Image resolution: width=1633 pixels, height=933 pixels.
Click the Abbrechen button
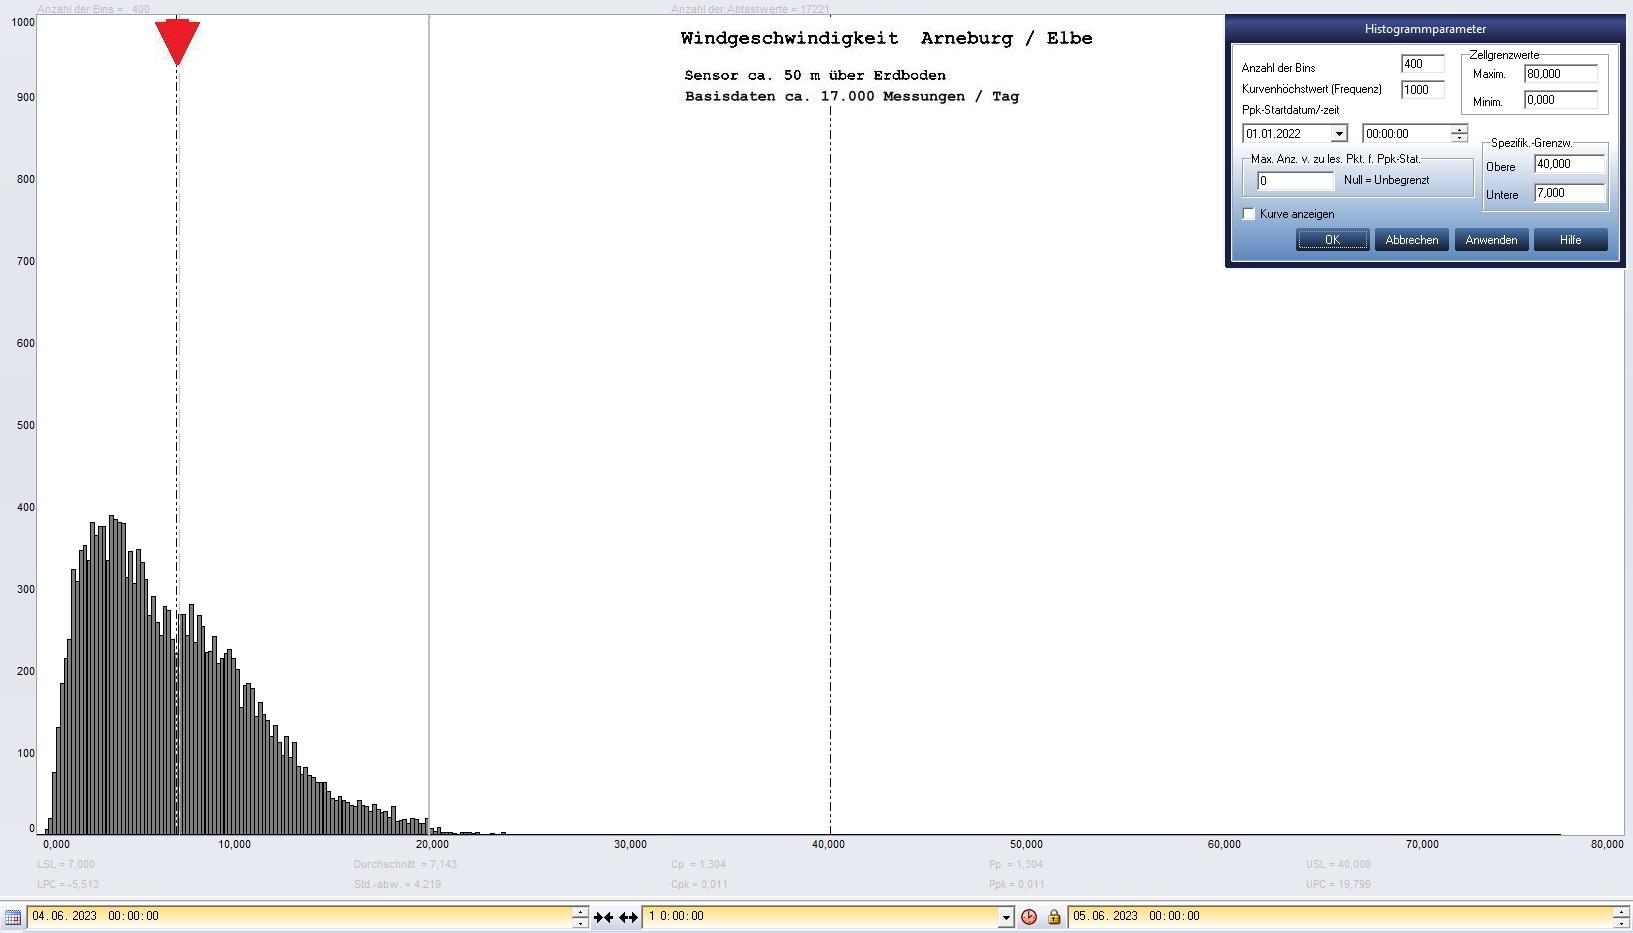pyautogui.click(x=1411, y=240)
